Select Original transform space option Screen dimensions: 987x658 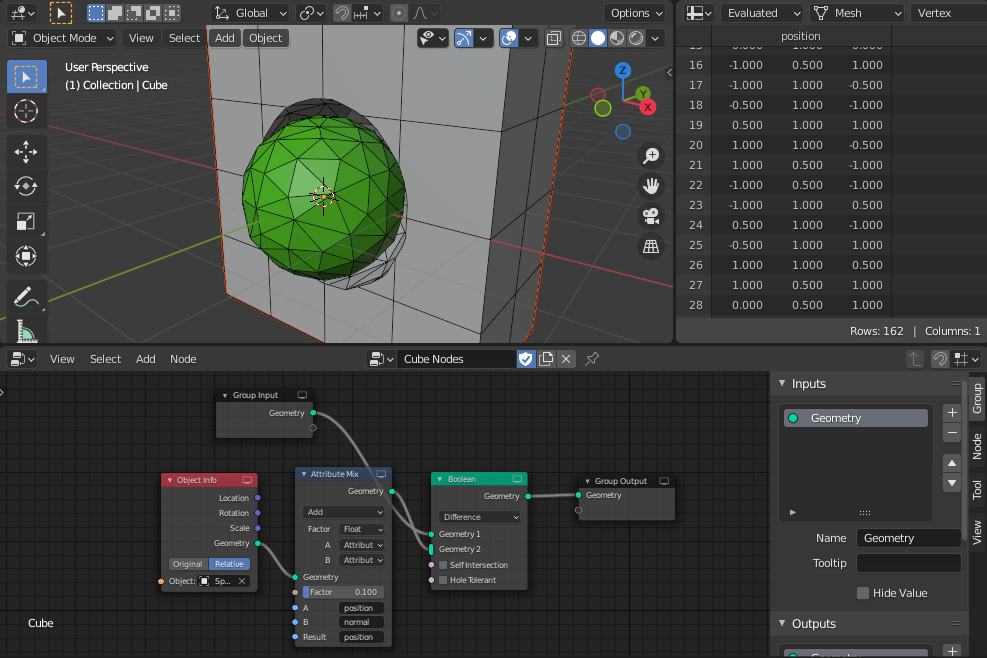tap(188, 564)
